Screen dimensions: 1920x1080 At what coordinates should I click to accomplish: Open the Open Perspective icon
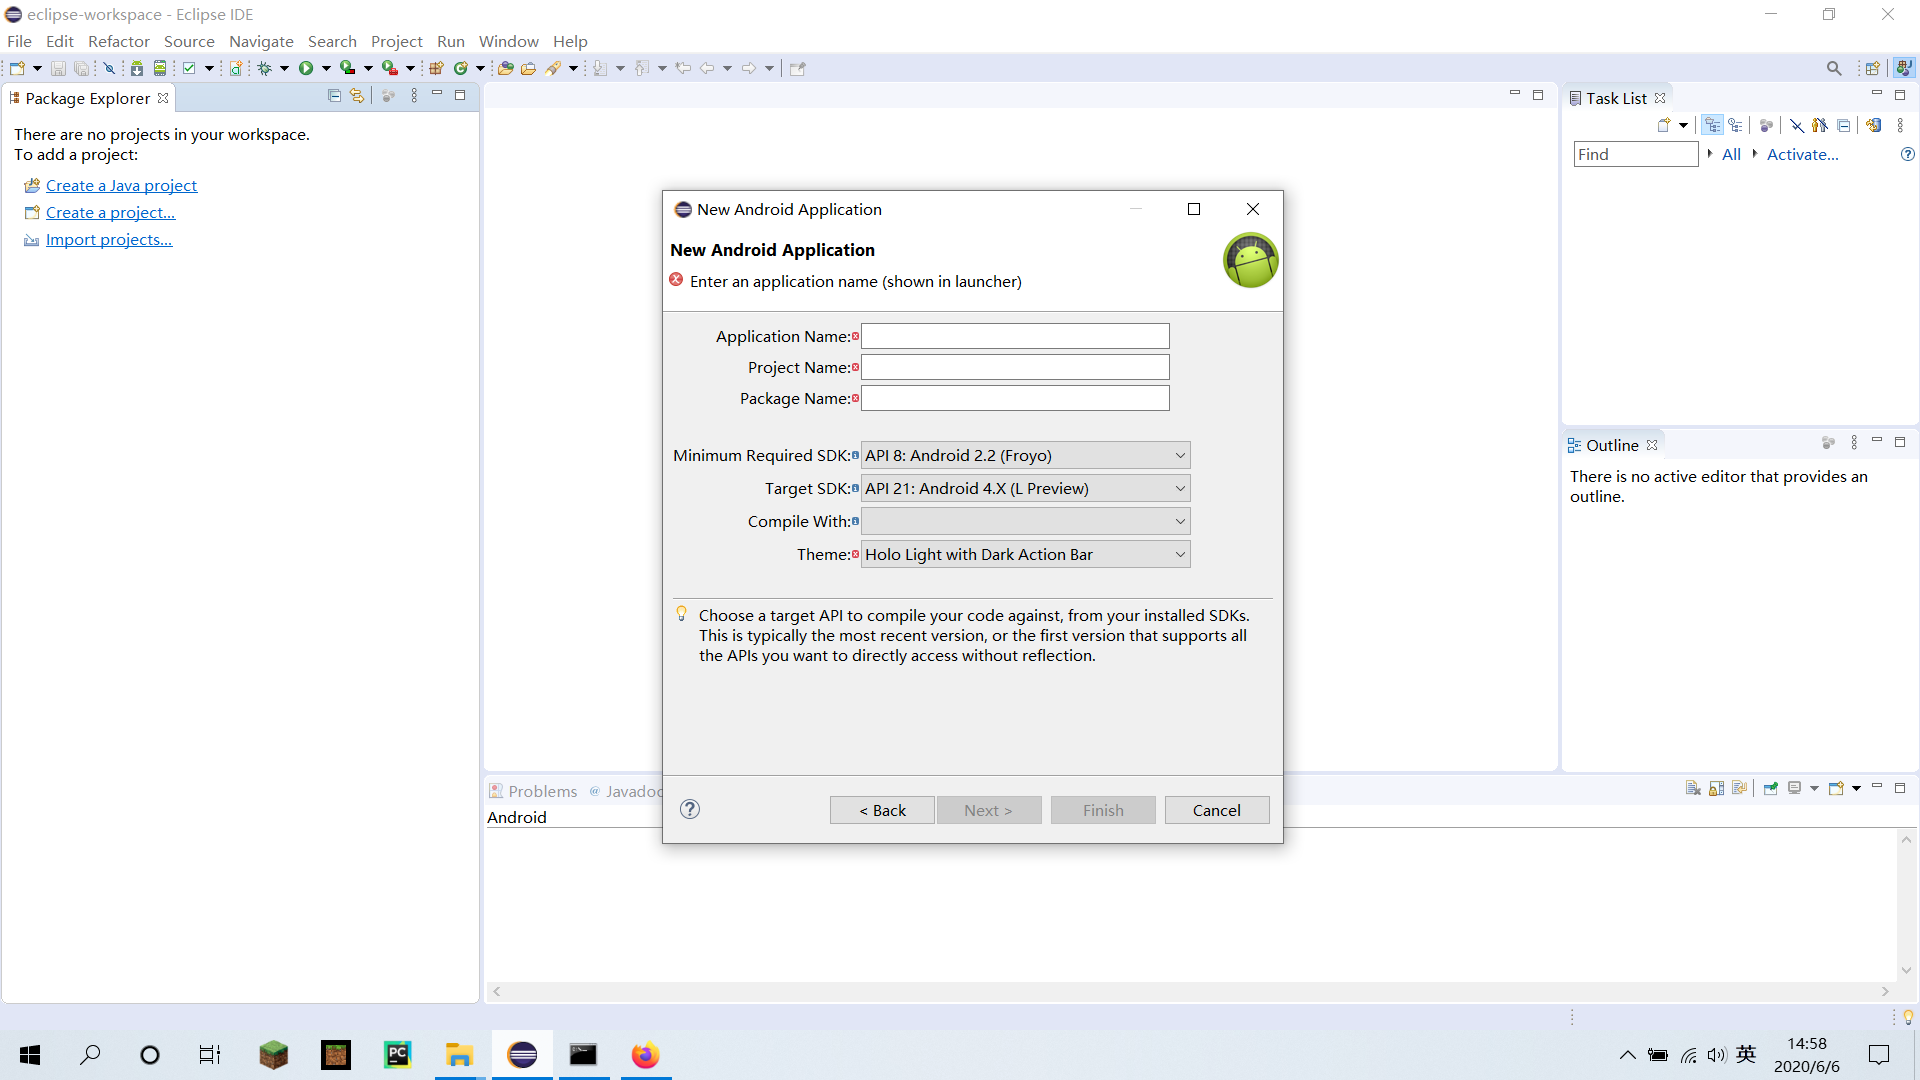pos(1872,68)
